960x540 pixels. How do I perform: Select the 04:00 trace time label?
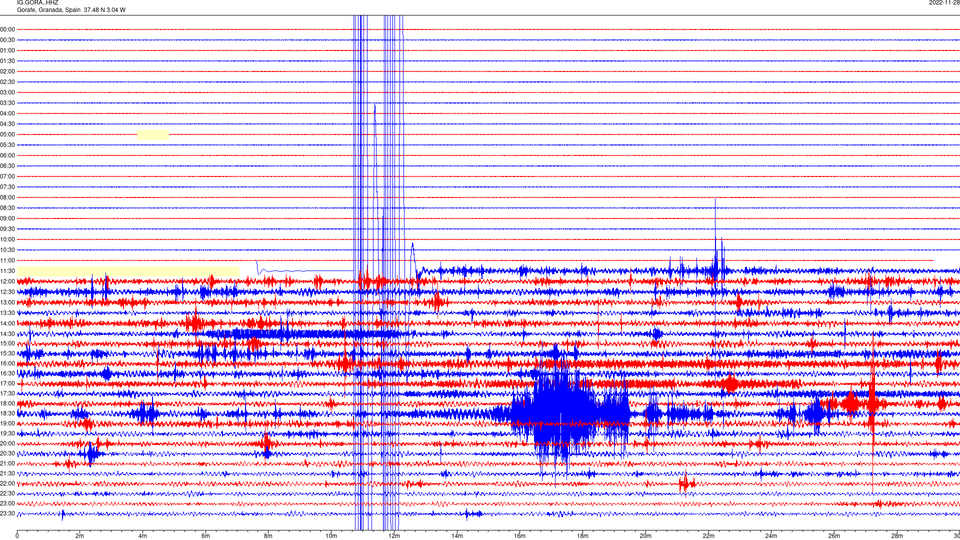[7, 113]
